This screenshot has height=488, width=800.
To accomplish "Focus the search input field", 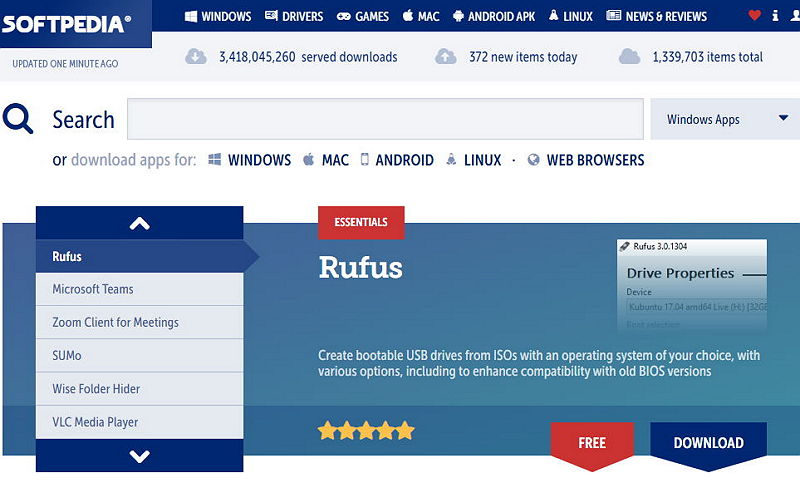I will 385,119.
